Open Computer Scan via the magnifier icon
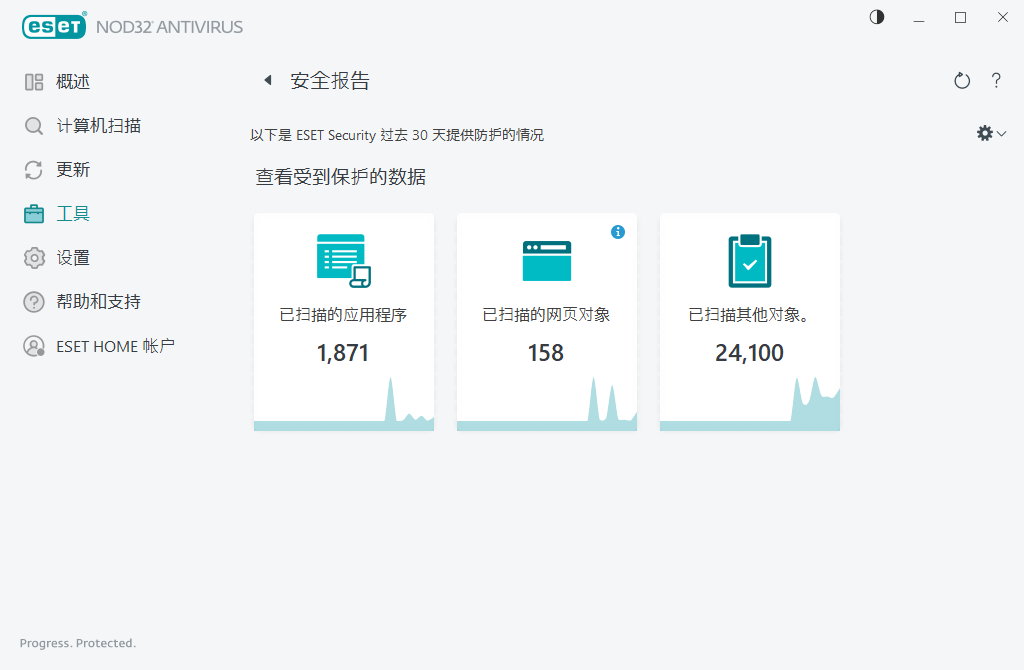The height and width of the screenshot is (670, 1024). [x=33, y=125]
